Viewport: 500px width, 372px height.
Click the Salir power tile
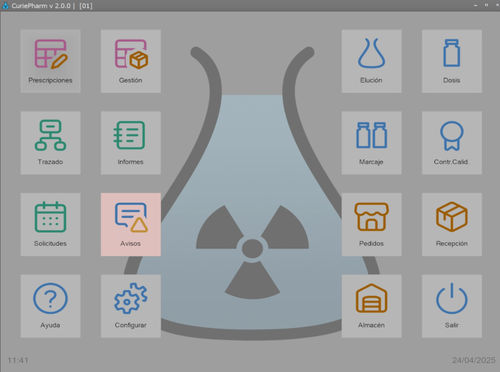(452, 306)
